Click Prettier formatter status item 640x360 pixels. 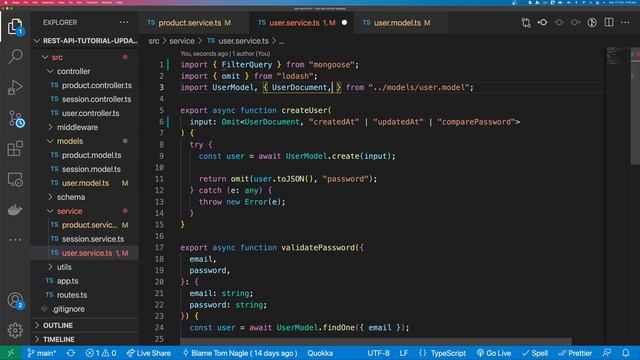[x=575, y=353]
